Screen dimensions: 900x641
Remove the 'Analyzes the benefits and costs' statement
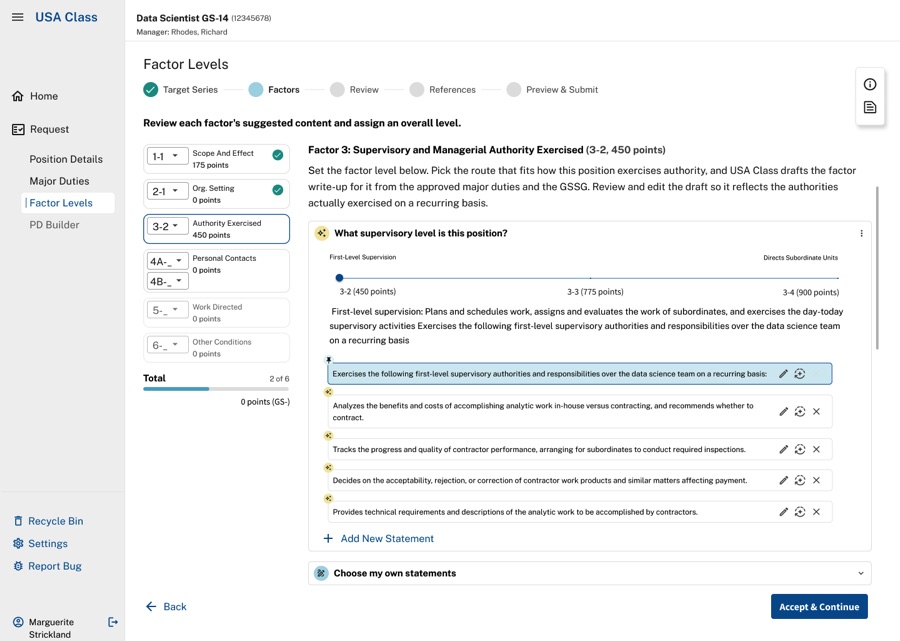816,411
